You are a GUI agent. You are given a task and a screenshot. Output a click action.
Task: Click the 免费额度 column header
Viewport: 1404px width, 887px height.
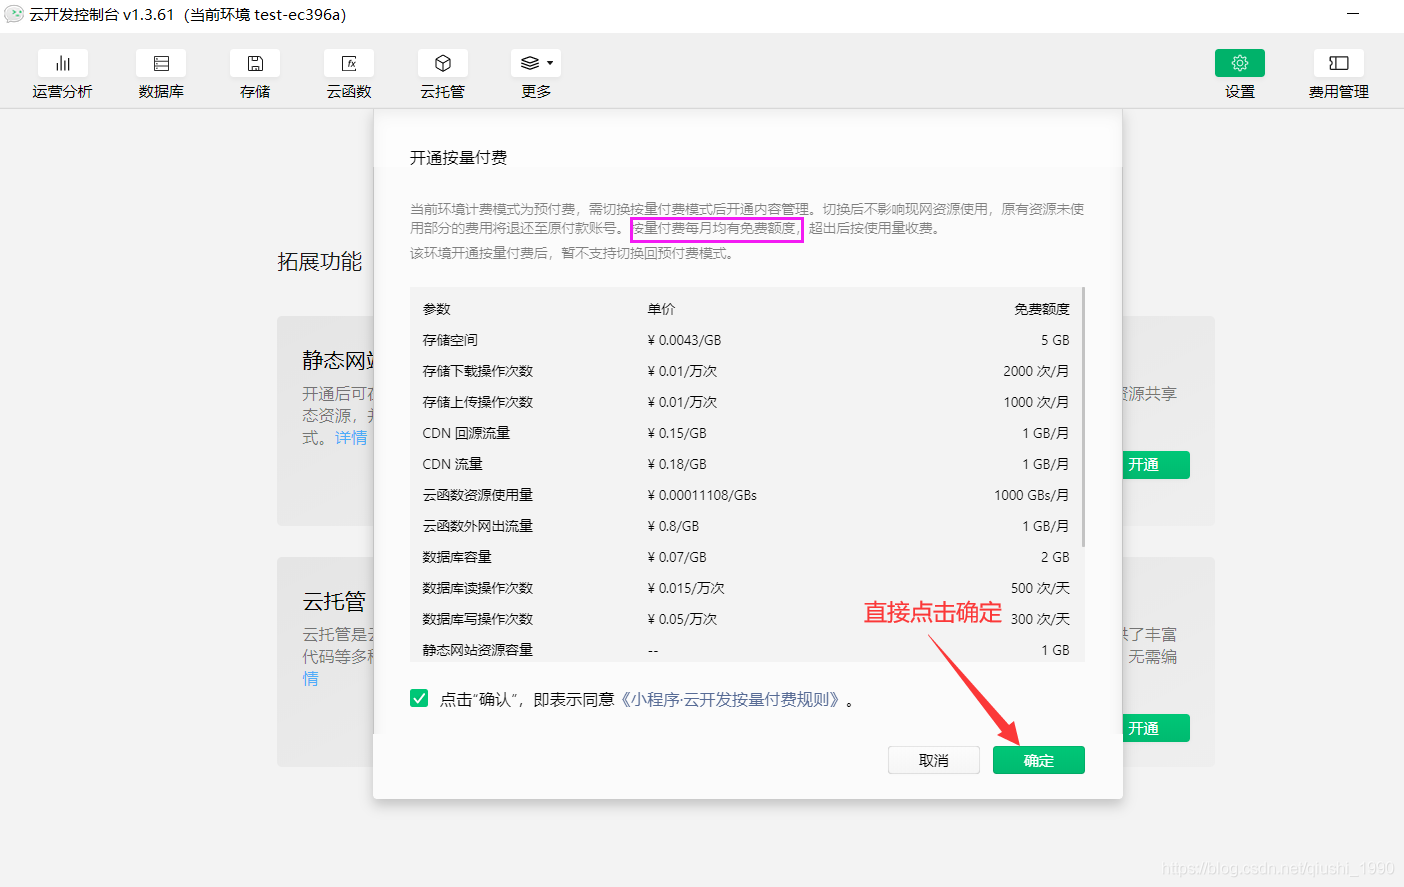[1042, 309]
